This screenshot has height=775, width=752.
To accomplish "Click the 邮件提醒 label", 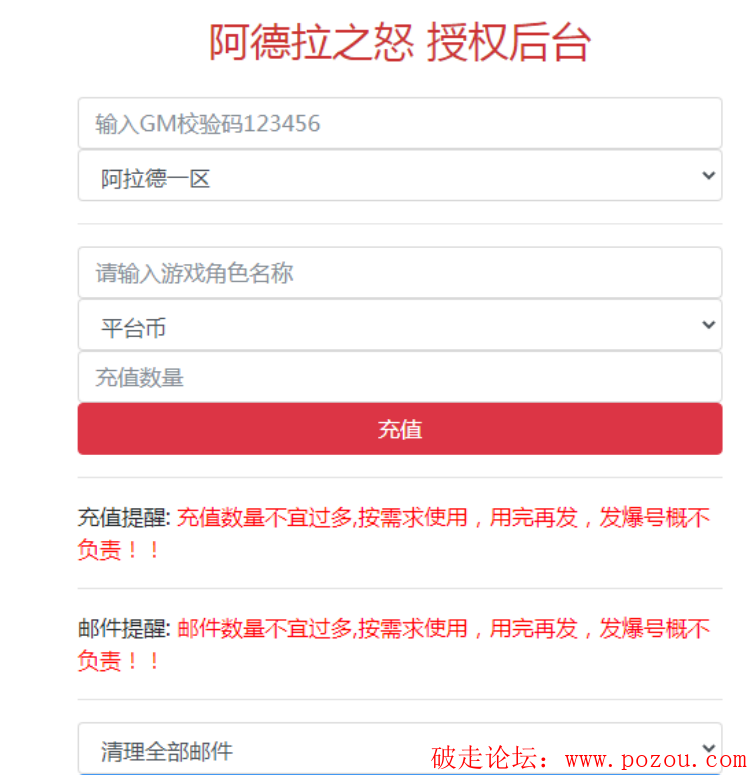I will click(124, 629).
